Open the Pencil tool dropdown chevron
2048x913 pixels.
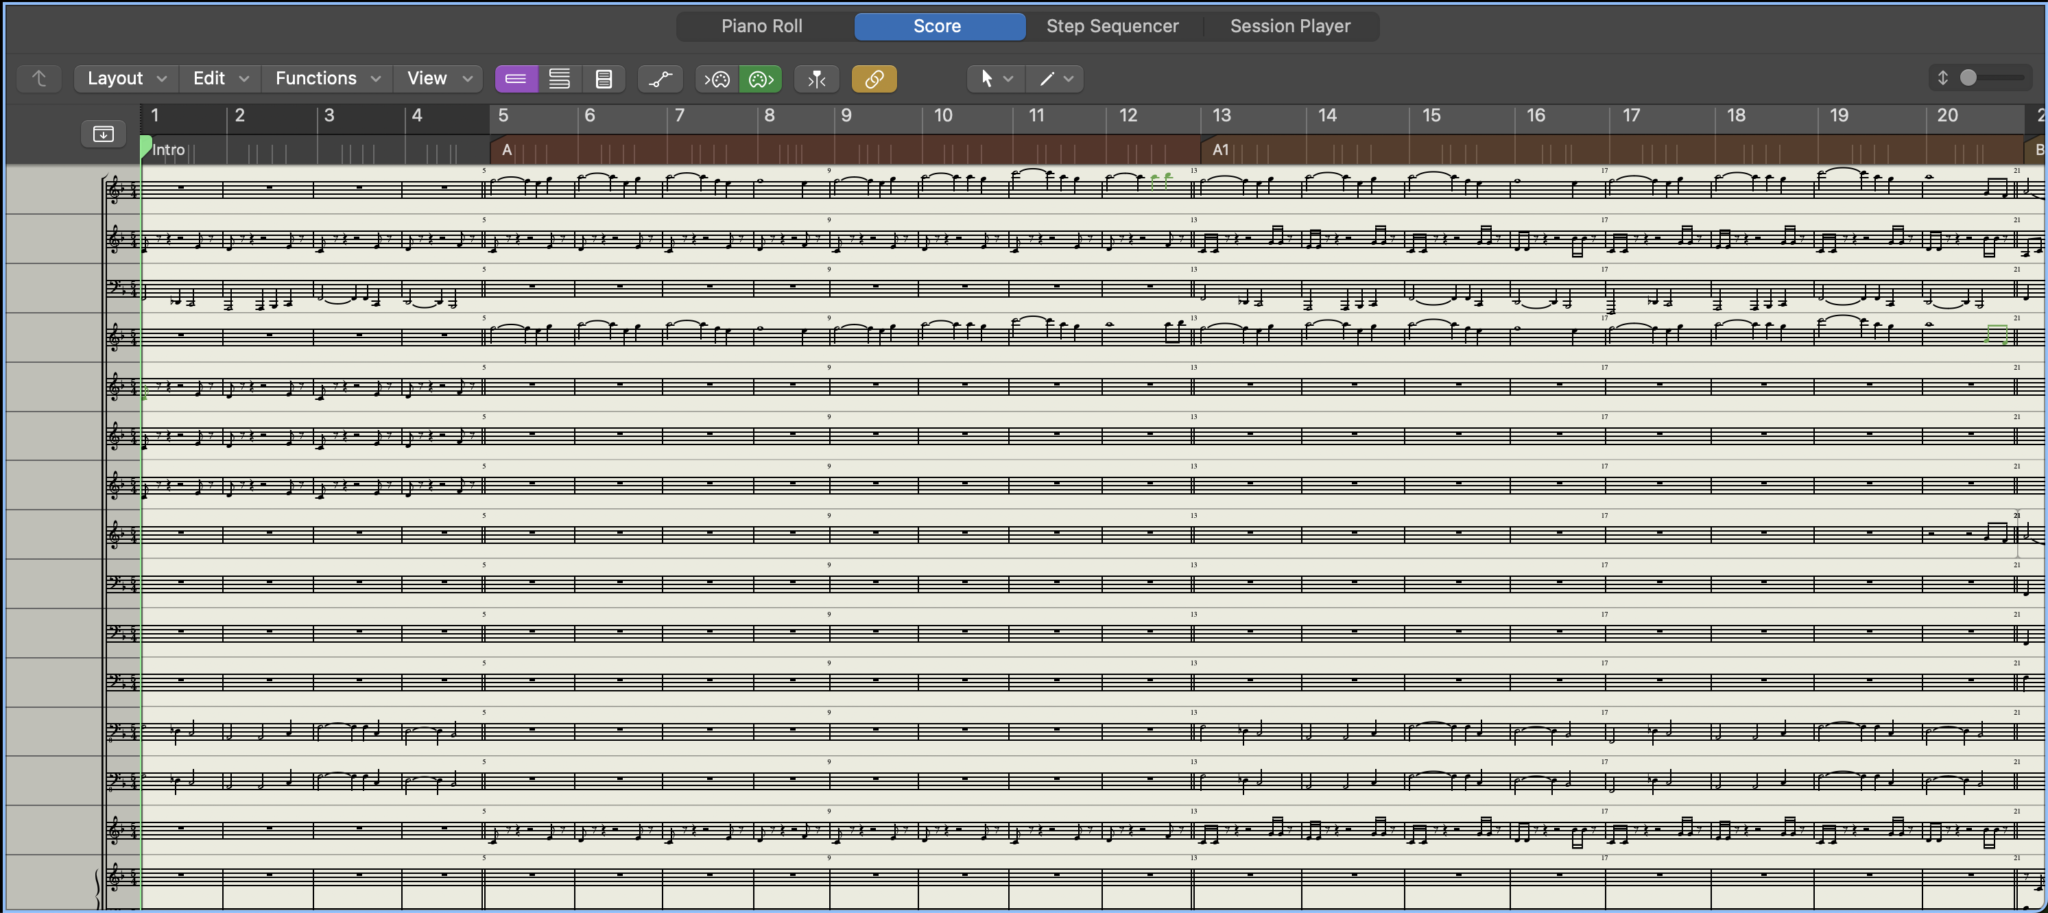pos(1070,78)
